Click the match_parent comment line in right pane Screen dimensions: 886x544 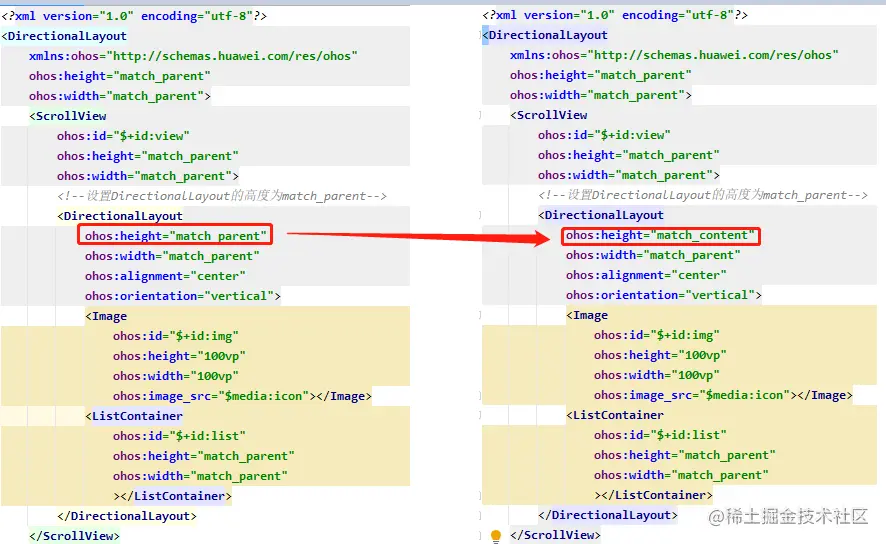703,195
